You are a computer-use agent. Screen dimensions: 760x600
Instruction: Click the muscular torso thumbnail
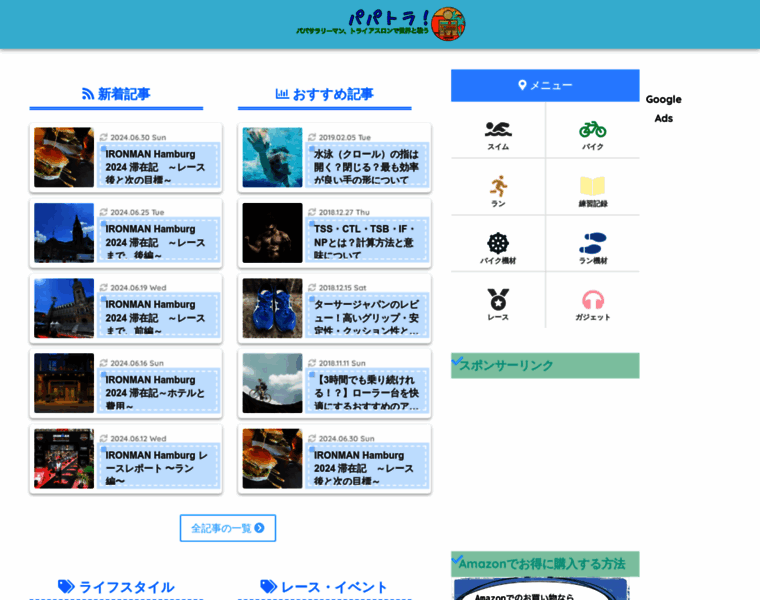pos(272,233)
